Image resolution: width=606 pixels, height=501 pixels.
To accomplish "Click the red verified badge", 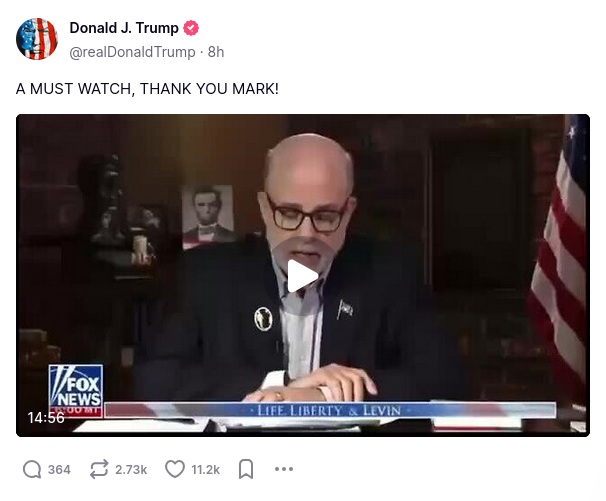I will coord(191,28).
